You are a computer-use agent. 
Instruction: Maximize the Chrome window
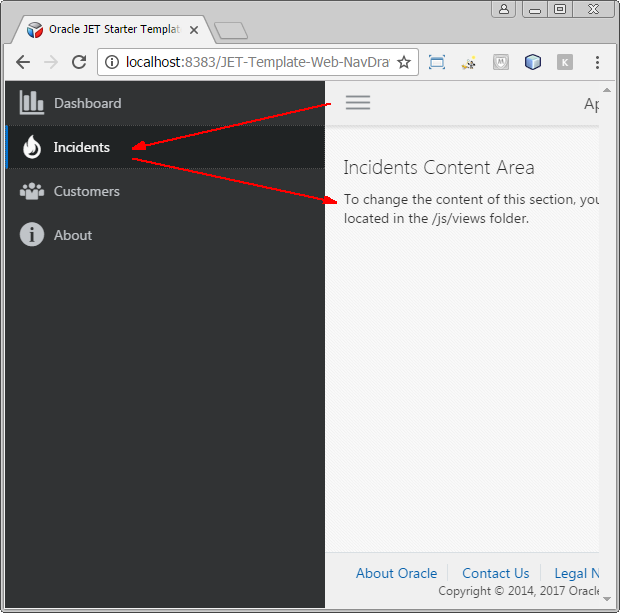click(x=560, y=9)
